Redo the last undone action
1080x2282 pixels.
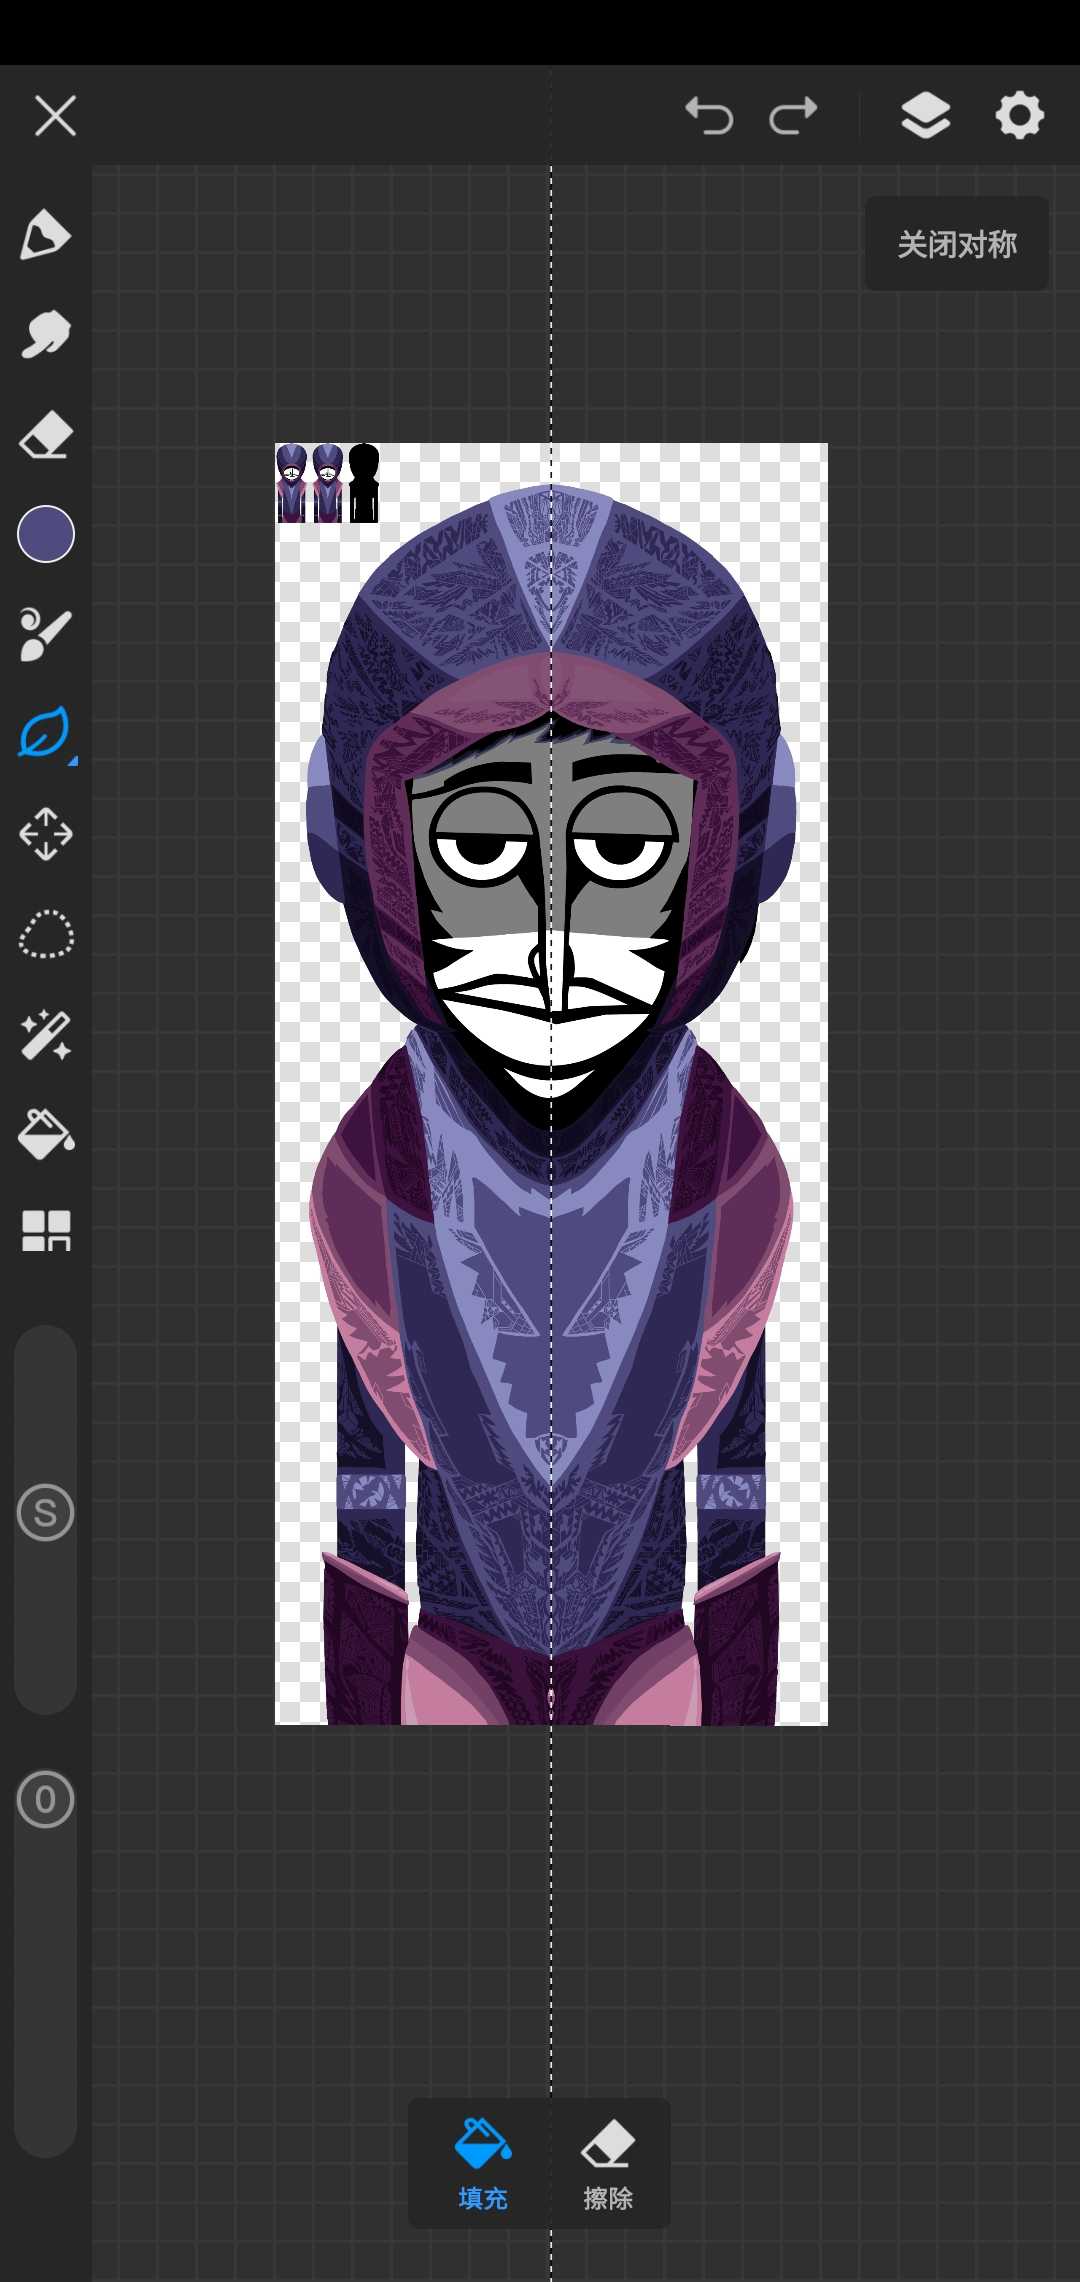click(x=794, y=116)
